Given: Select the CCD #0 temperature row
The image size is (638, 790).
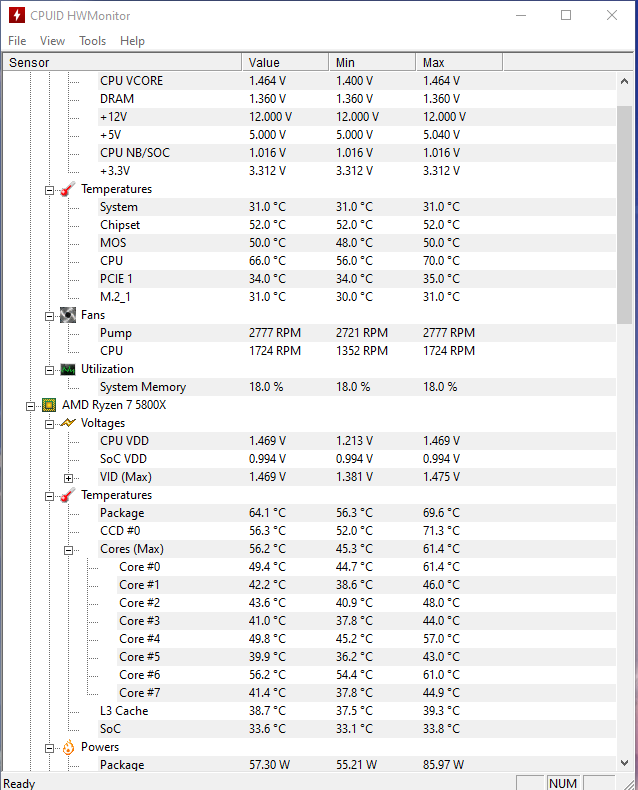Looking at the screenshot, I should click(357, 531).
